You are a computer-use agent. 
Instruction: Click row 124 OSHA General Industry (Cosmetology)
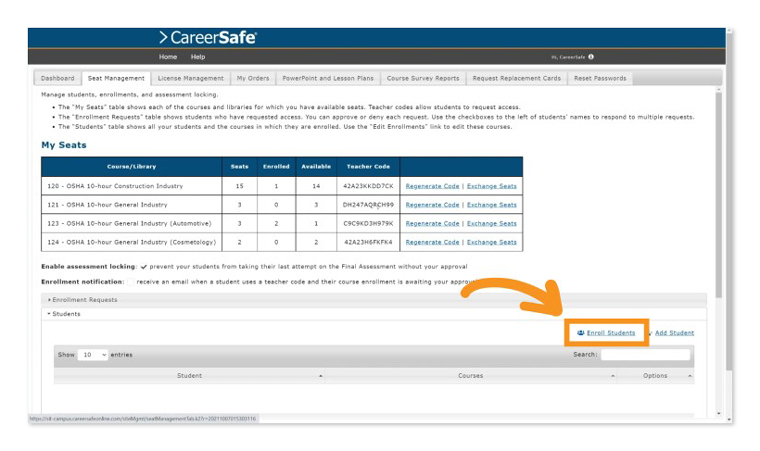tap(282, 242)
